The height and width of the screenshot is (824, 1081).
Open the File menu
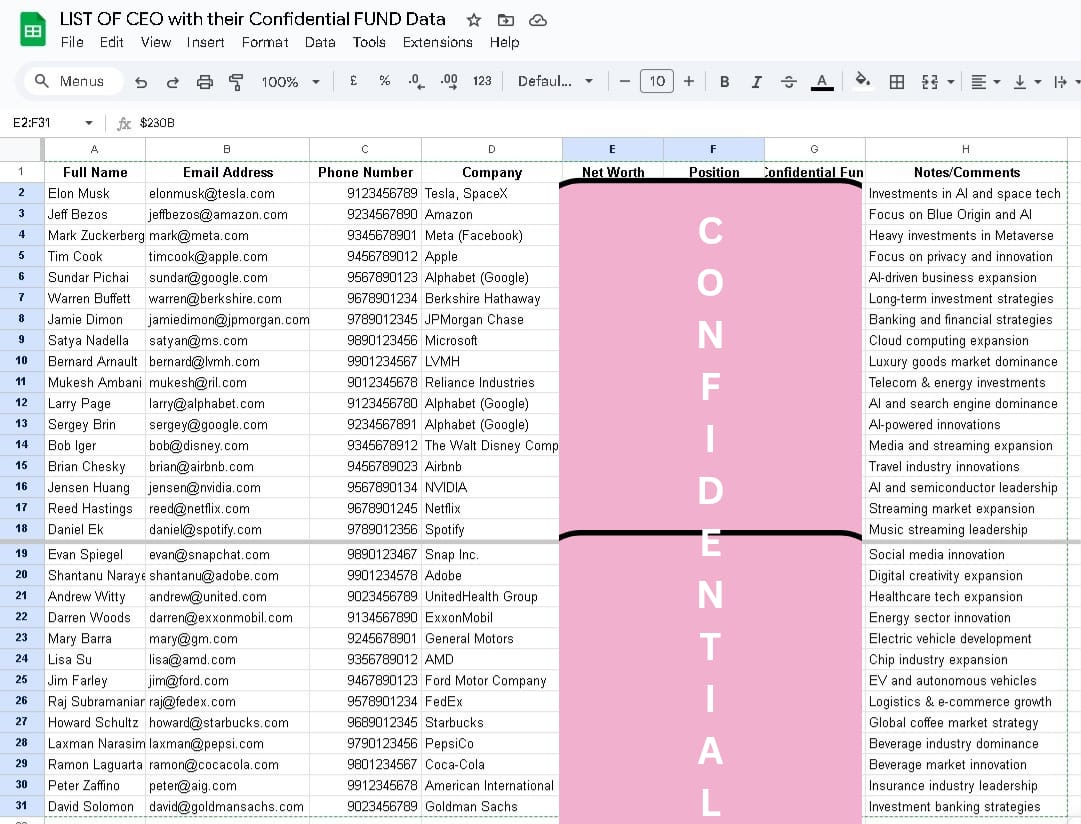(x=72, y=42)
